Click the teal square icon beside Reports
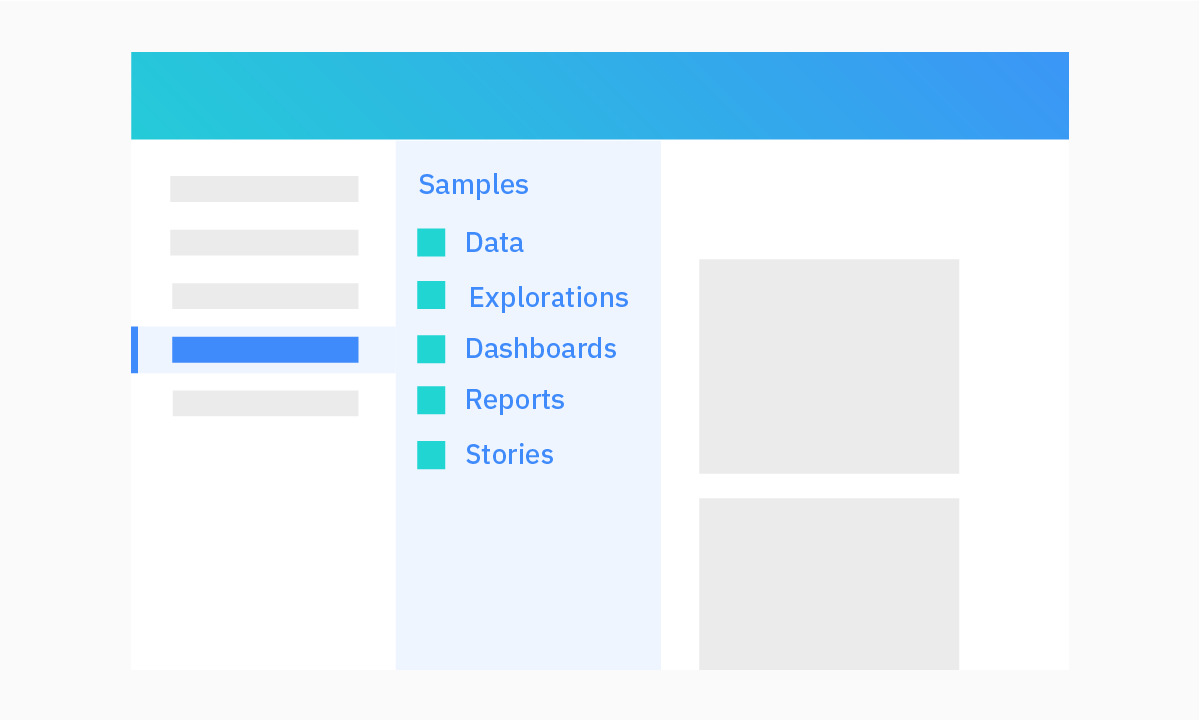 click(x=431, y=400)
